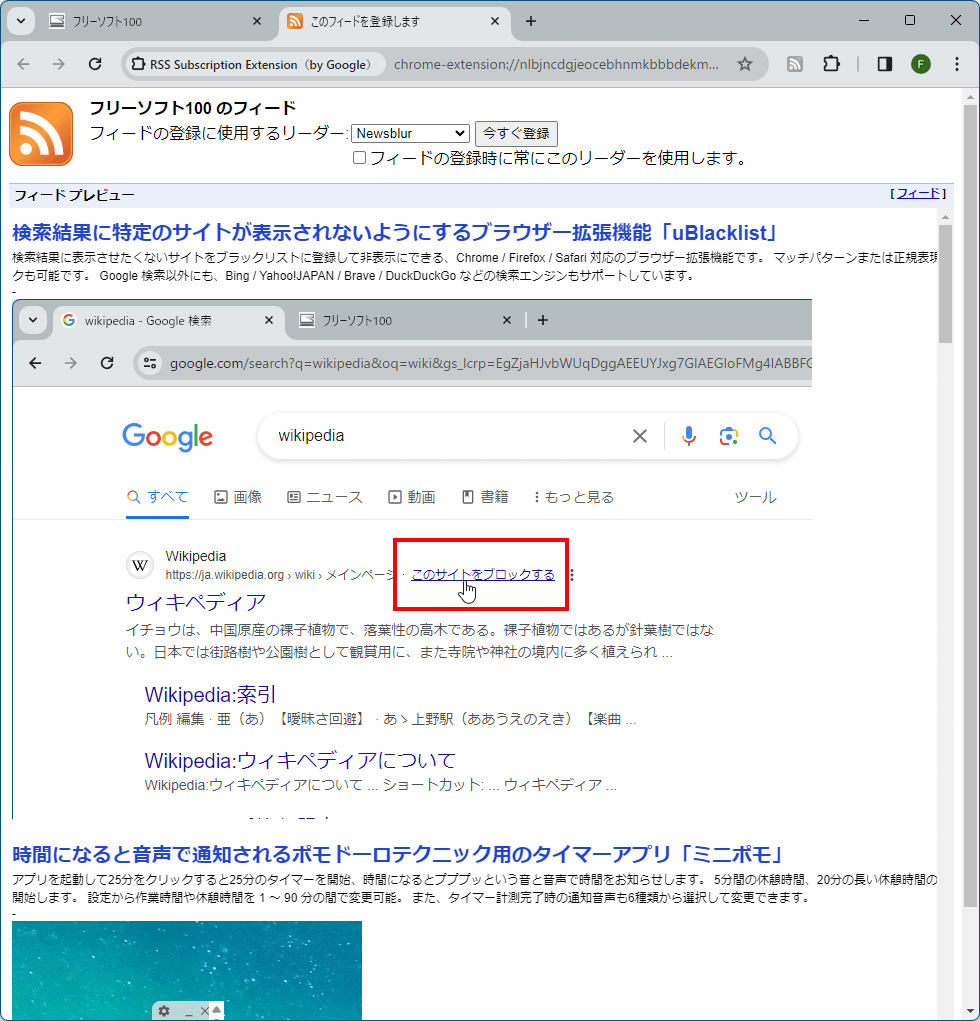This screenshot has height=1021, width=980.
Task: Click the outer page scrollbar up arrow
Action: (970, 98)
